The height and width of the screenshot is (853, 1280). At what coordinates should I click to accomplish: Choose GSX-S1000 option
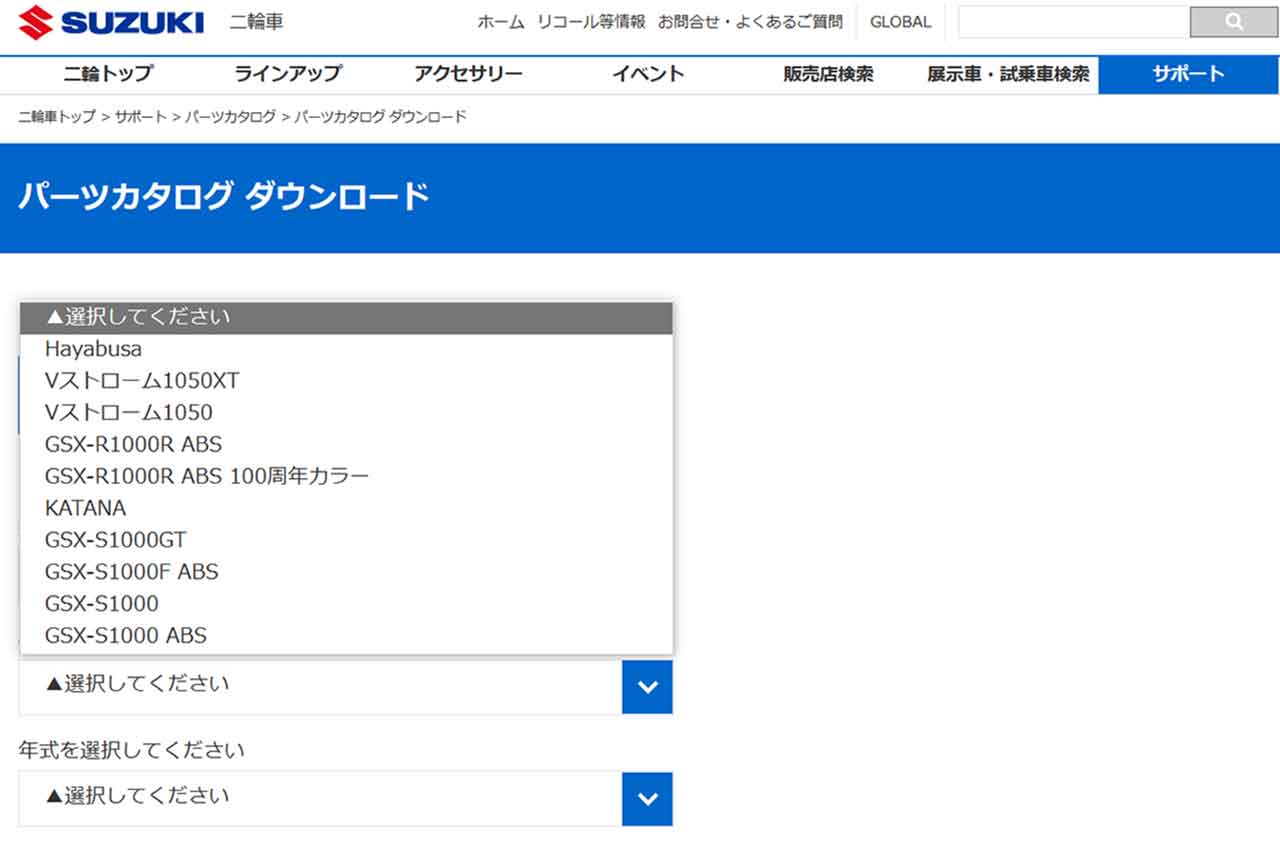(x=346, y=604)
